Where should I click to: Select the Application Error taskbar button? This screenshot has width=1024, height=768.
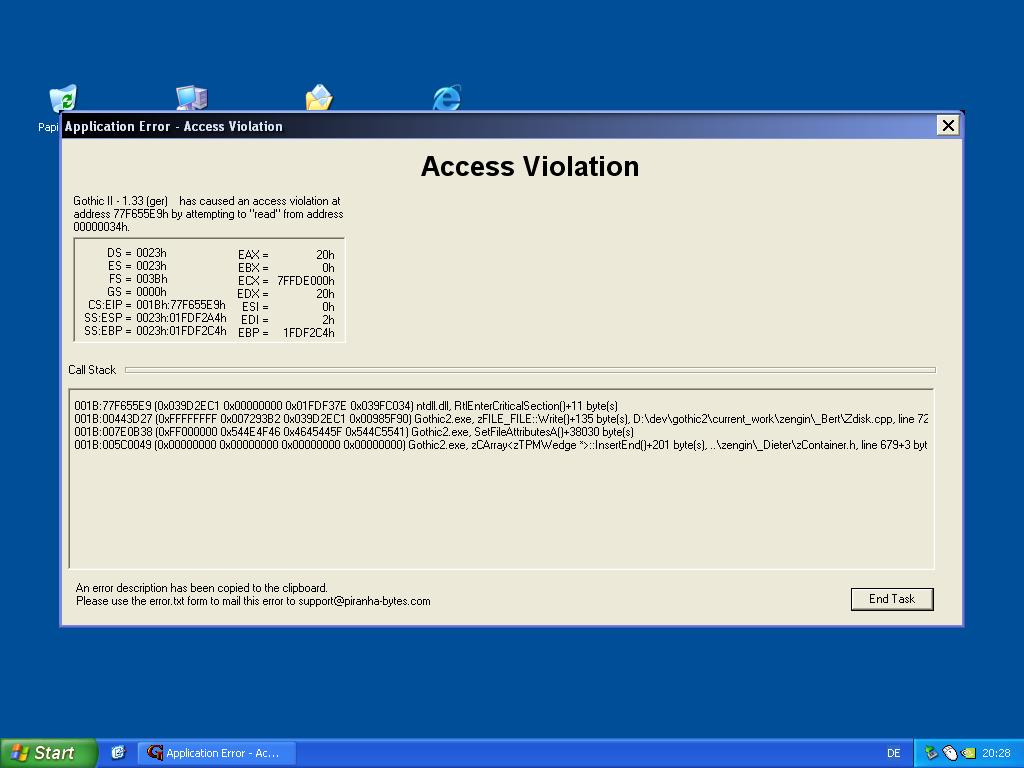[x=217, y=753]
